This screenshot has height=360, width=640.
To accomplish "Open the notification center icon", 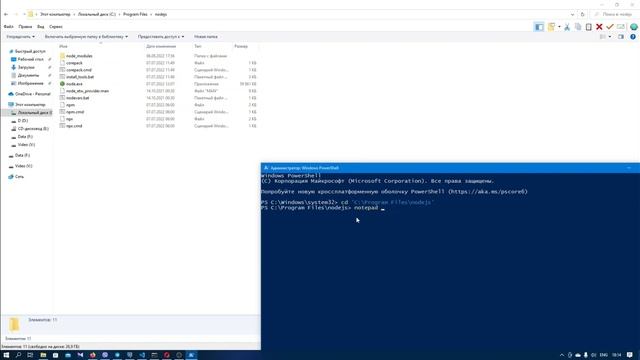I will click(630, 355).
